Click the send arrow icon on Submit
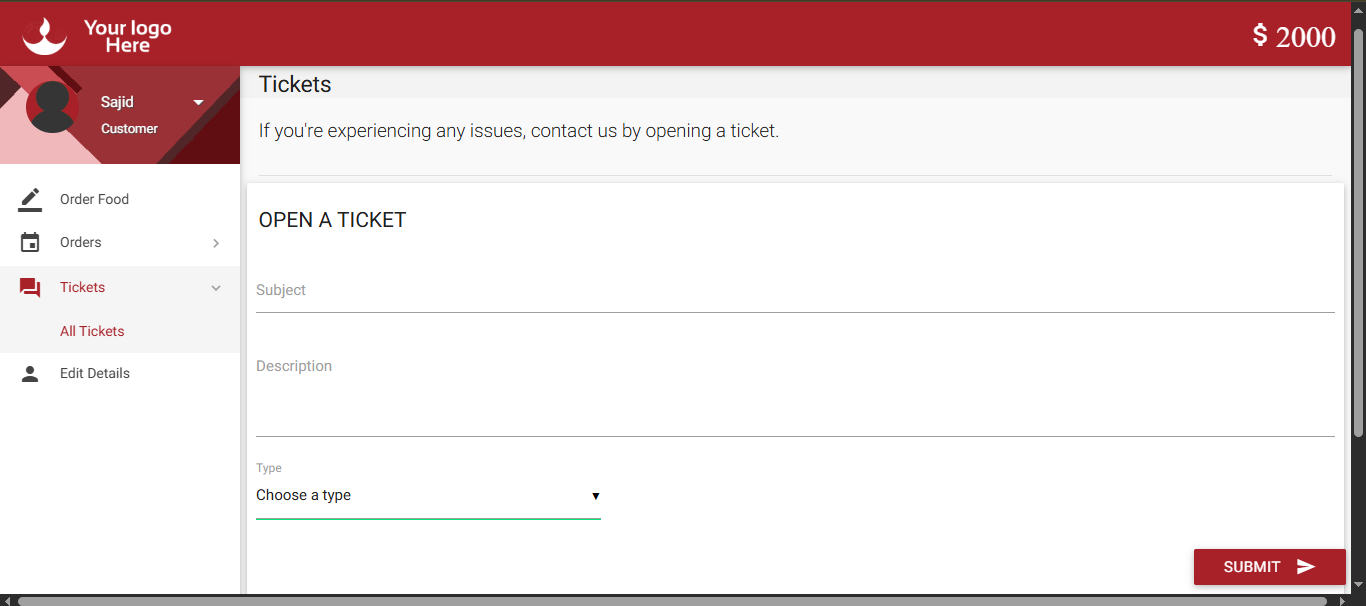The width and height of the screenshot is (1366, 606). (1306, 567)
